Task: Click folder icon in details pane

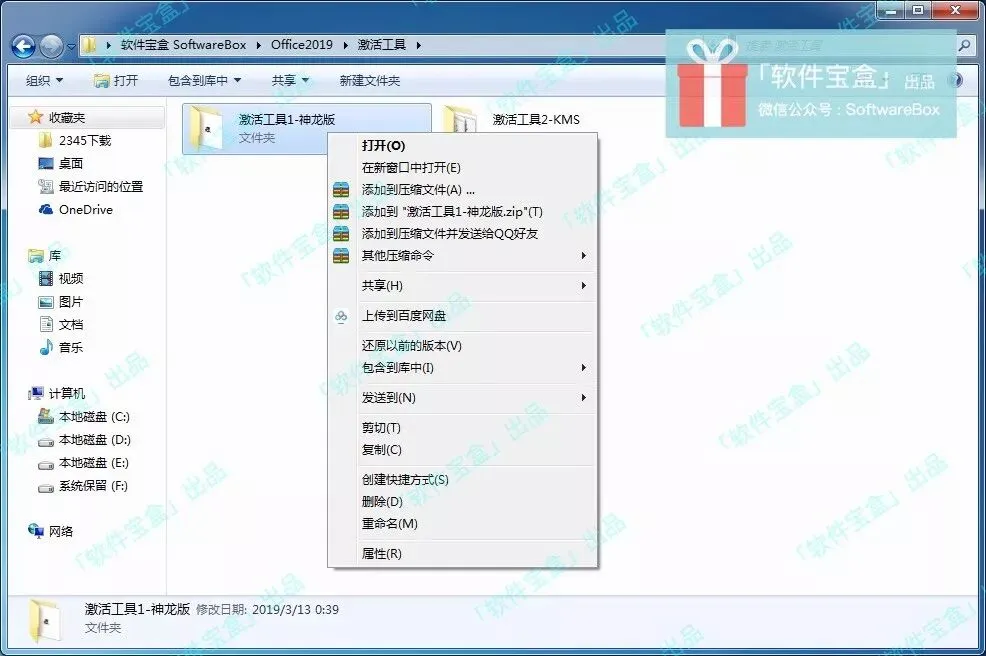Action: [45, 620]
